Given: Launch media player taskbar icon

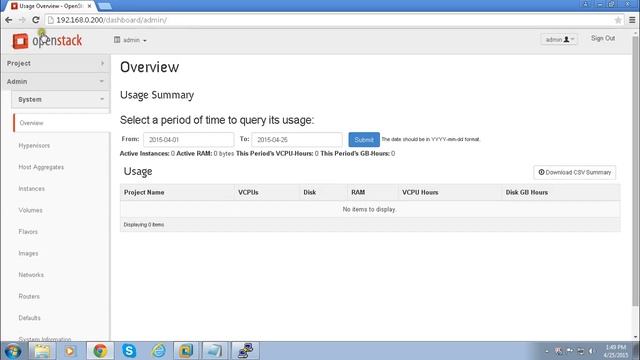Looking at the screenshot, I should [x=70, y=351].
